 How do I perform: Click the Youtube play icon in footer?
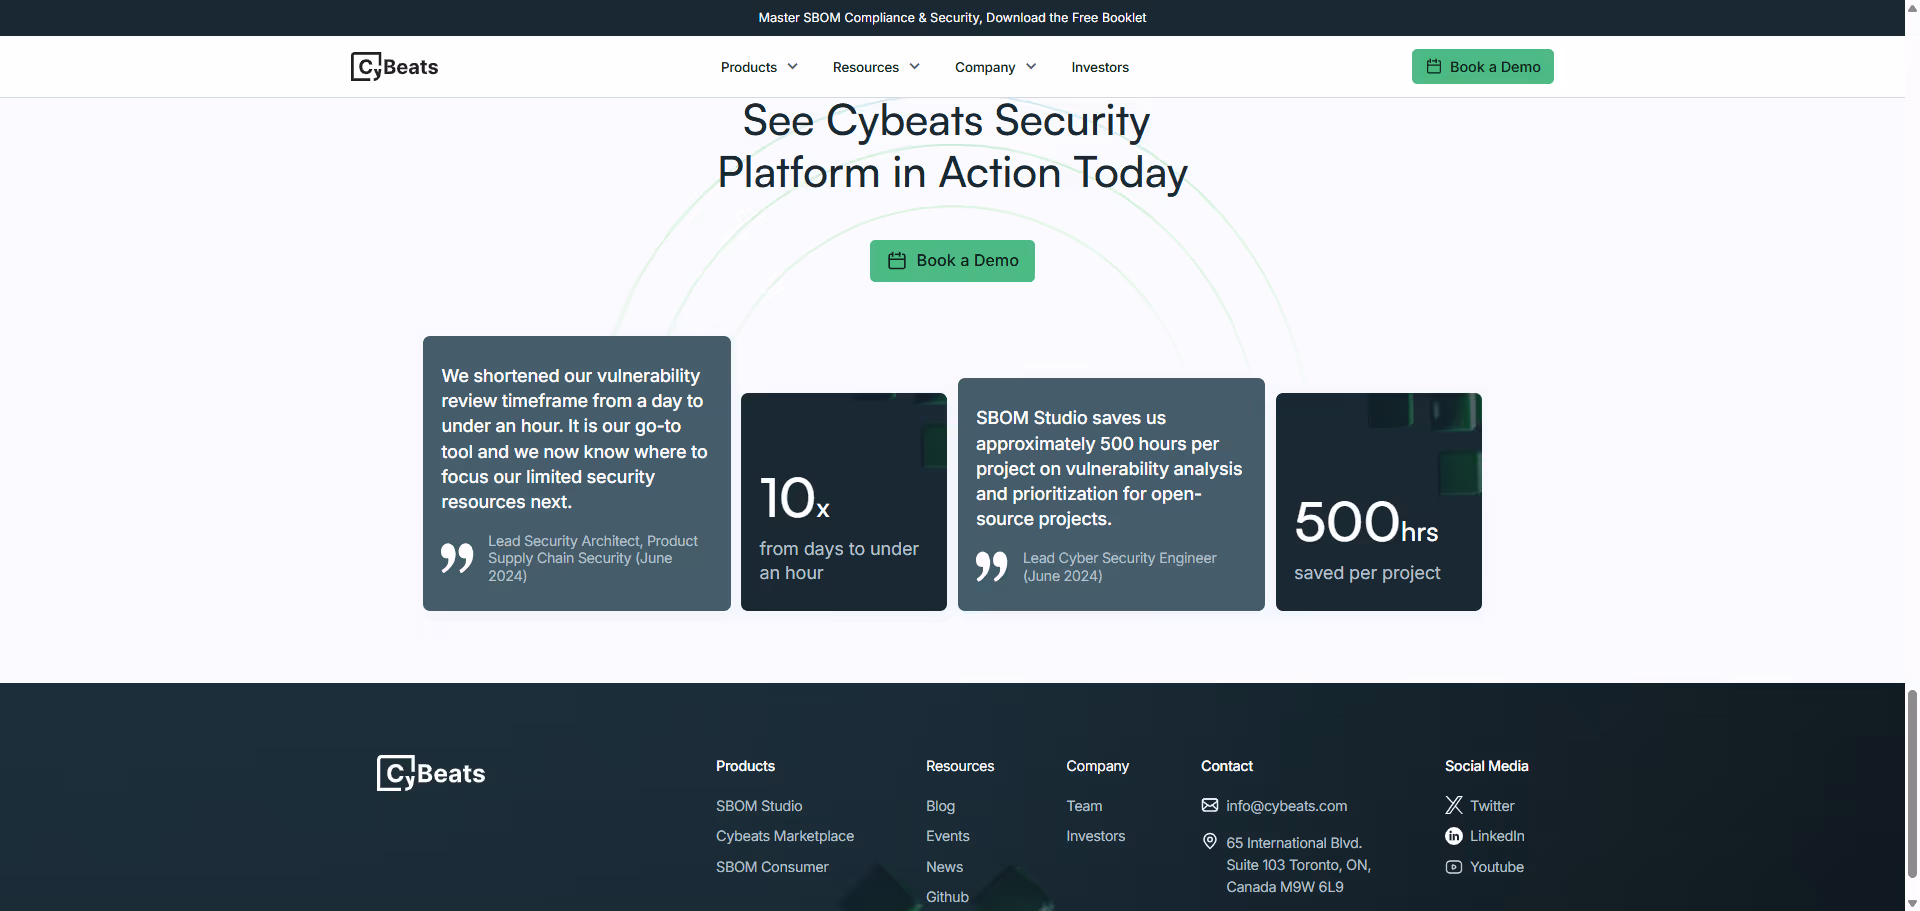1454,867
